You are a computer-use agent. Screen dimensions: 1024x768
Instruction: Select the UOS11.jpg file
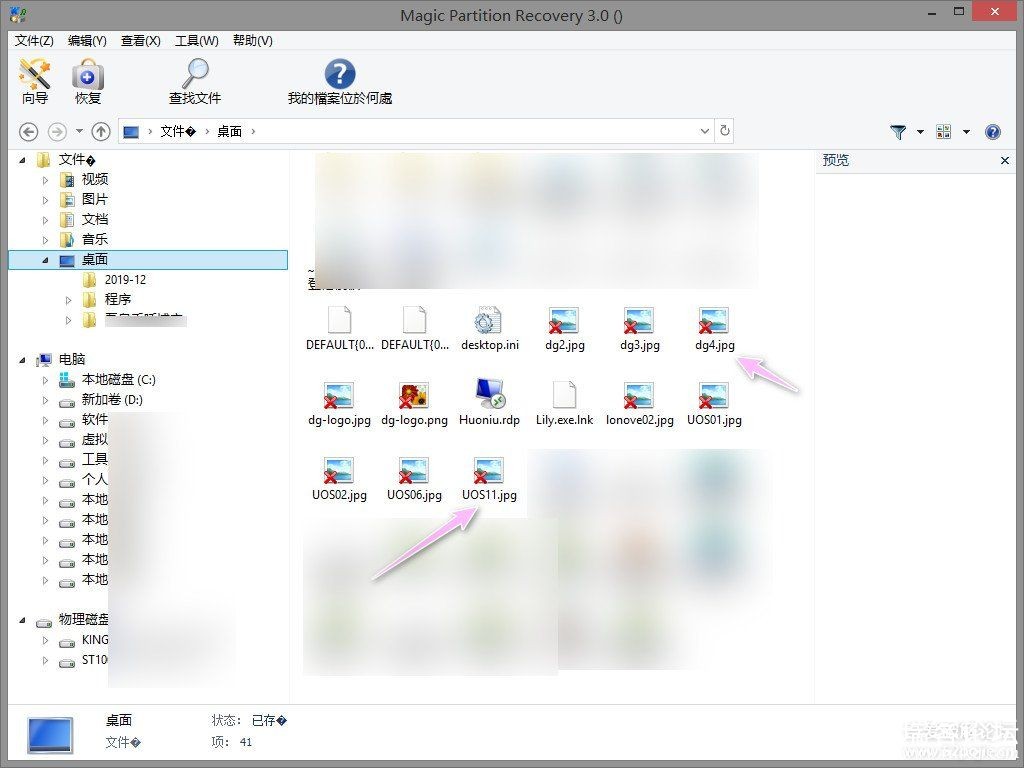pos(489,478)
